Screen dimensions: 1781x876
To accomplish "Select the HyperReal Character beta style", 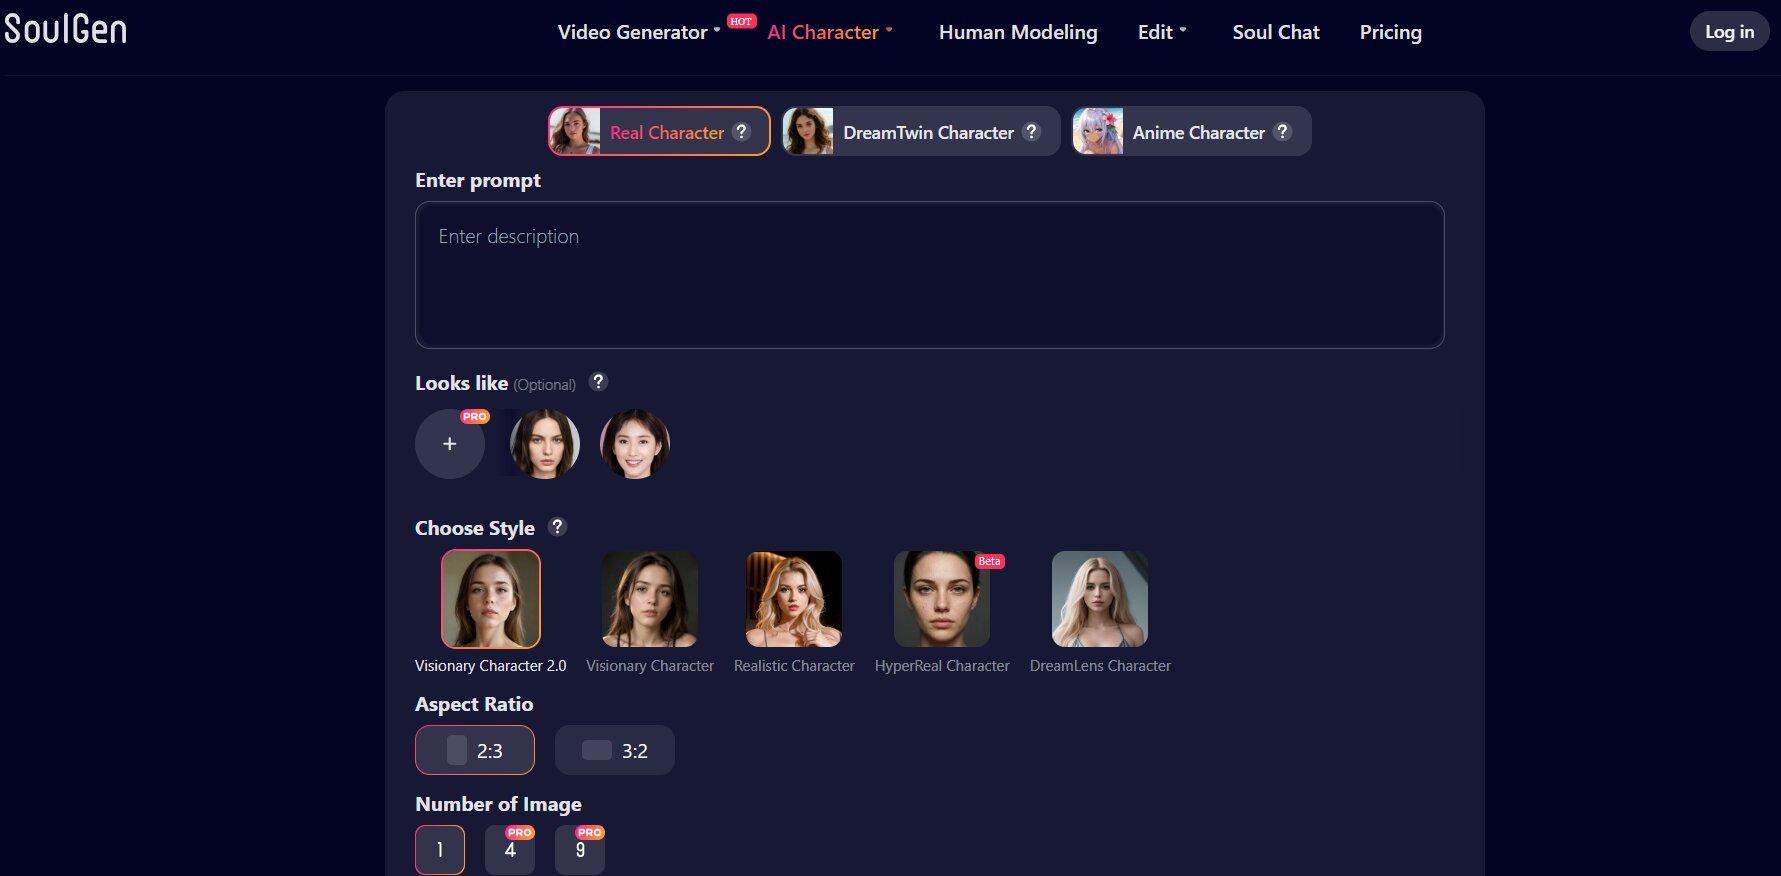I will [941, 599].
